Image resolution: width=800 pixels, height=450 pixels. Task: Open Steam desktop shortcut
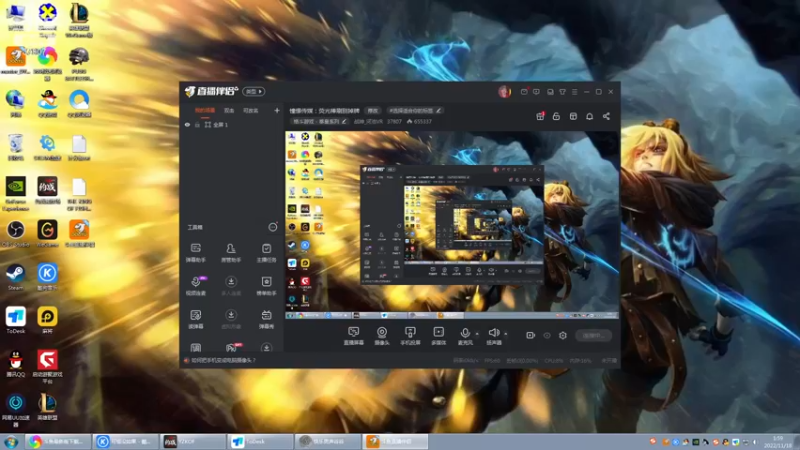tap(15, 277)
